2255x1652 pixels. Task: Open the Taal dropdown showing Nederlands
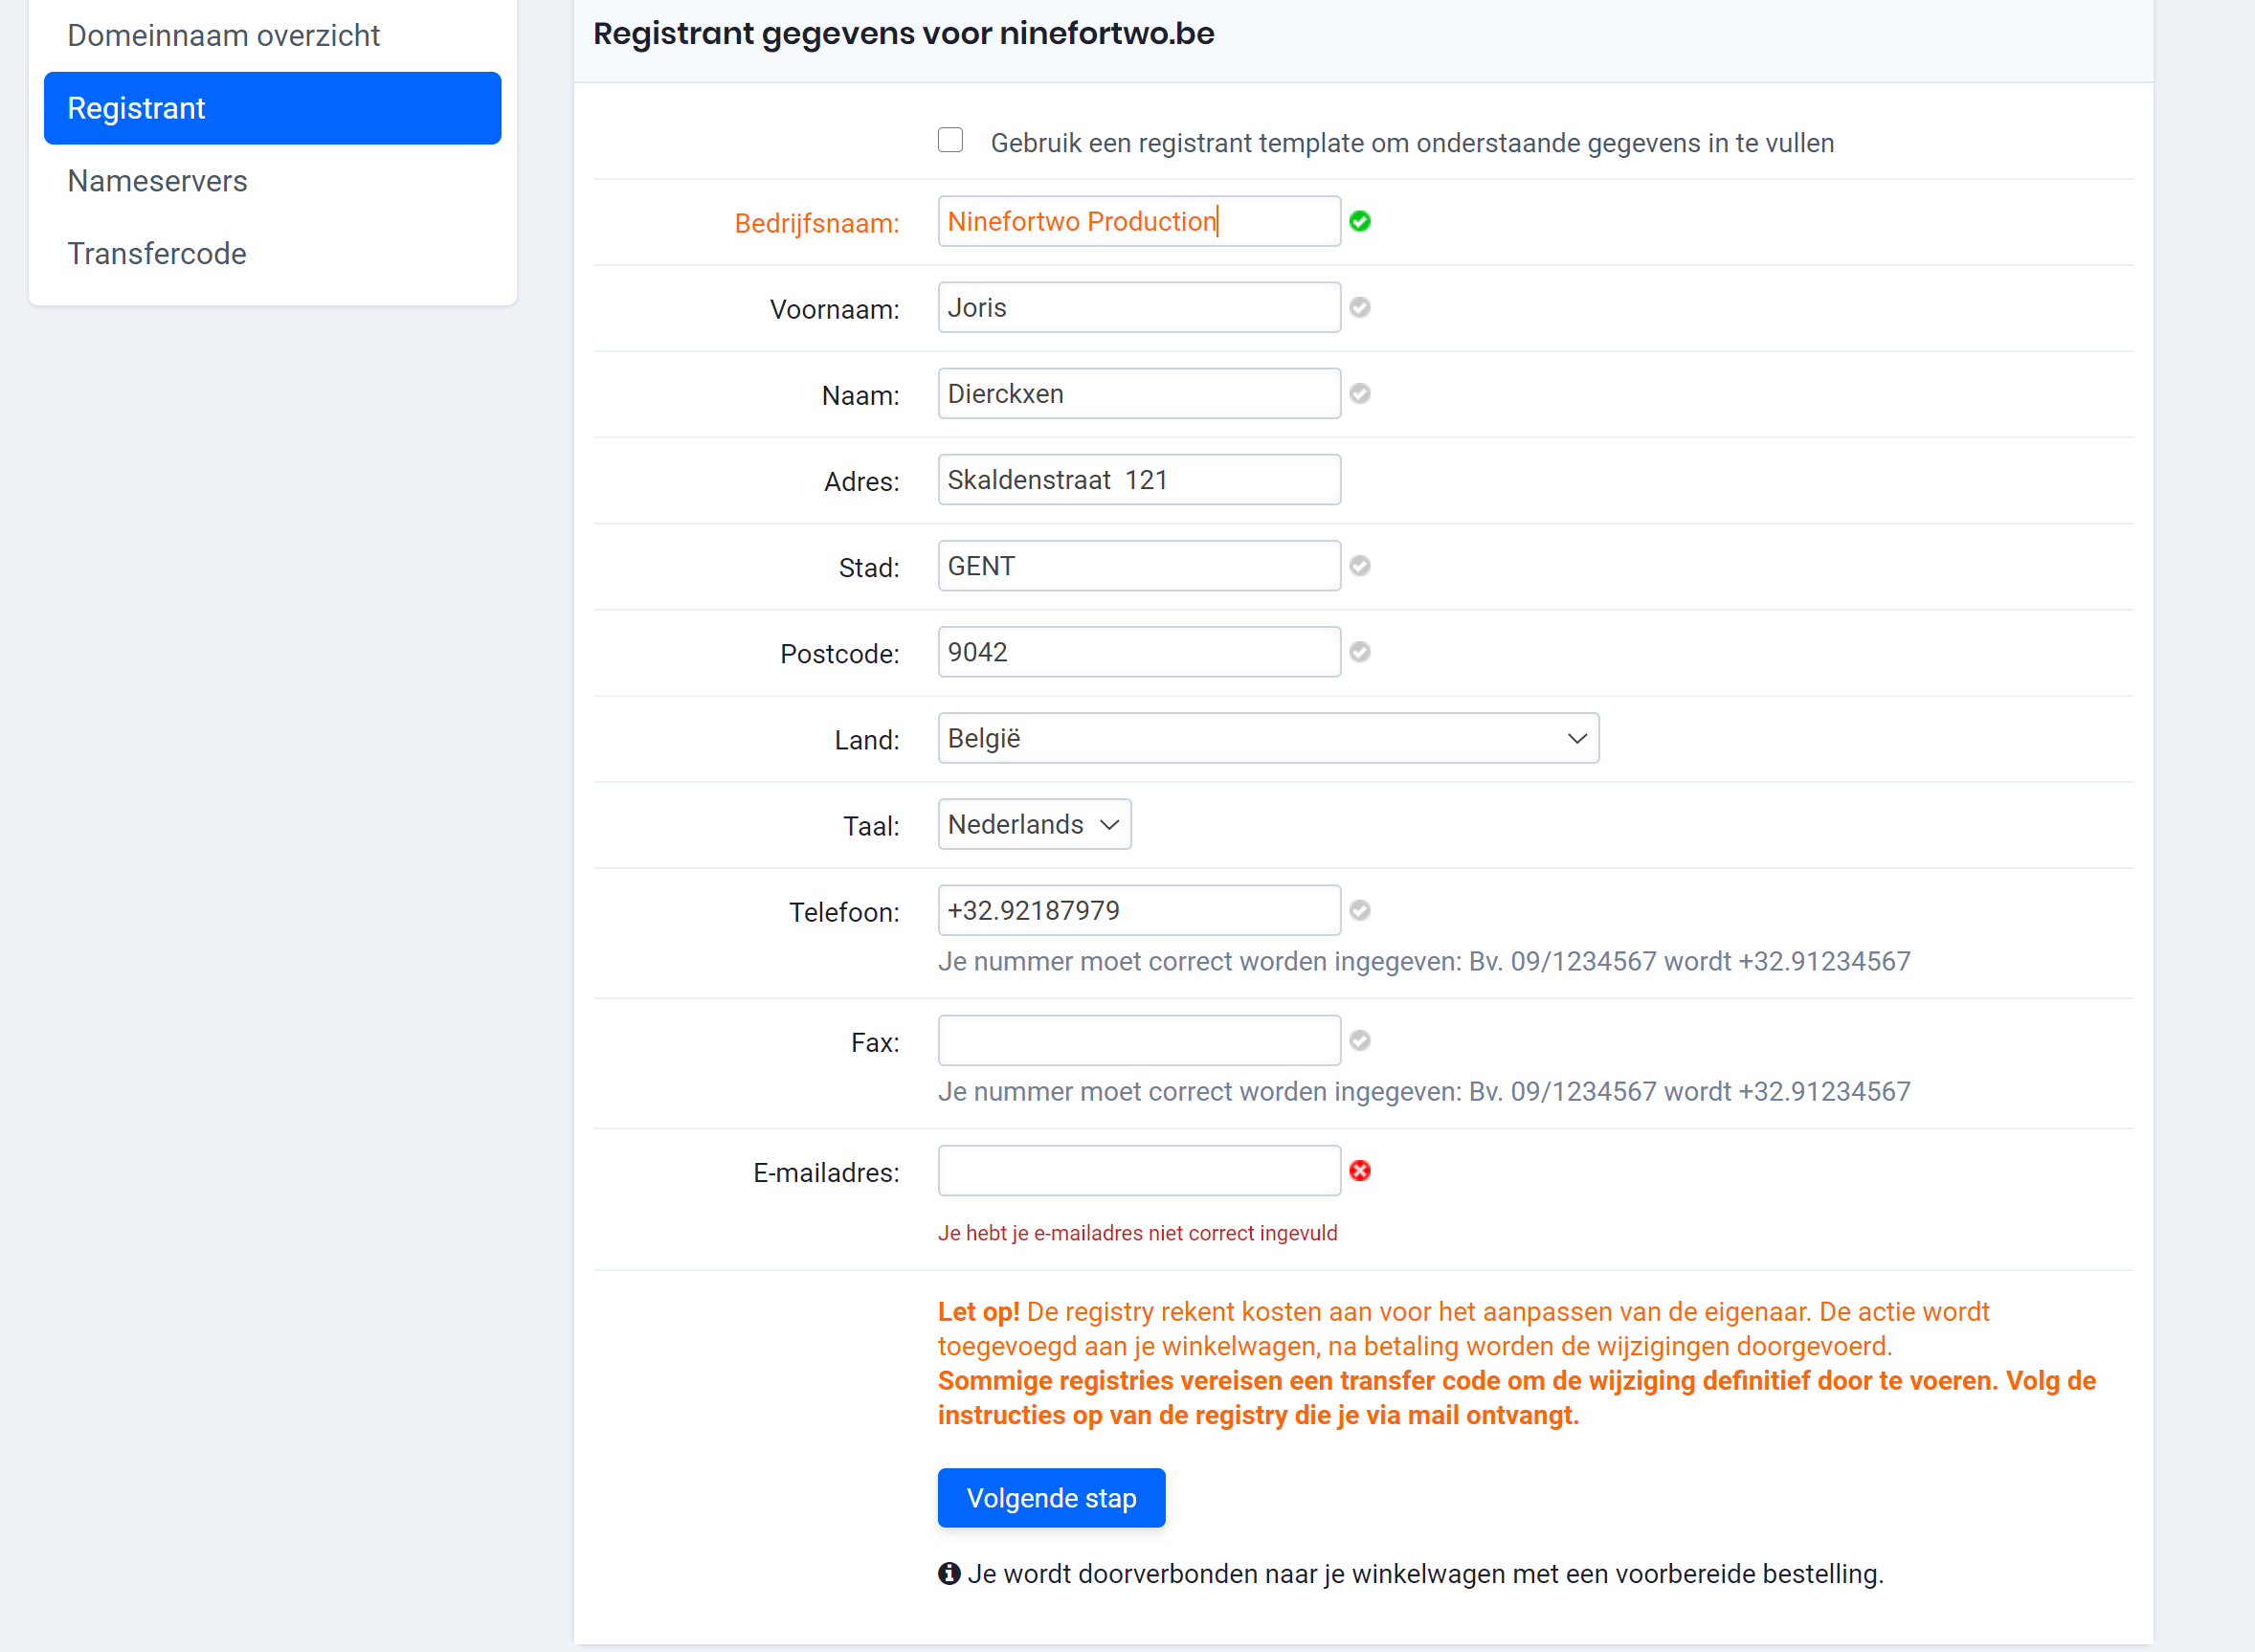click(1033, 824)
